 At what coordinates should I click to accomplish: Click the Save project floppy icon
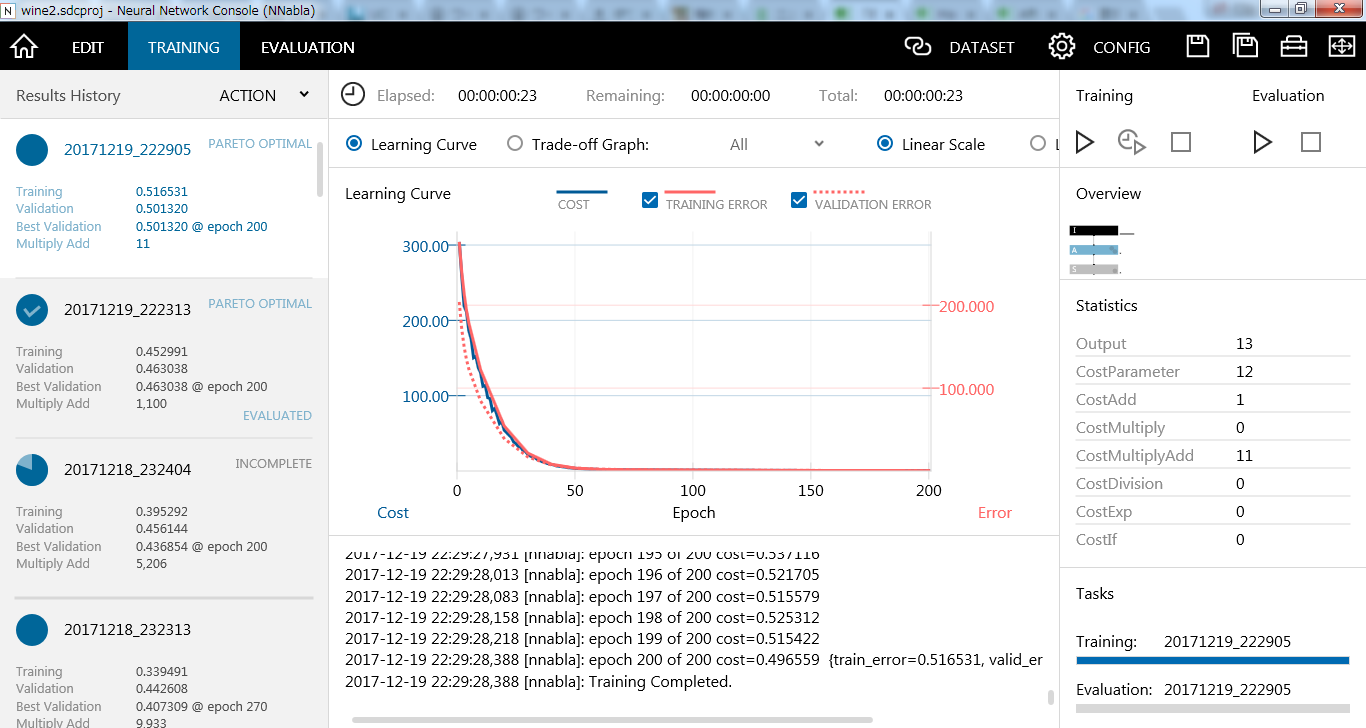1197,47
